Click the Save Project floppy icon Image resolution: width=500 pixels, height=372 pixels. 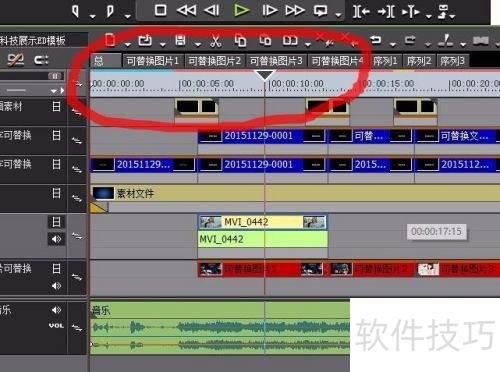coord(180,40)
